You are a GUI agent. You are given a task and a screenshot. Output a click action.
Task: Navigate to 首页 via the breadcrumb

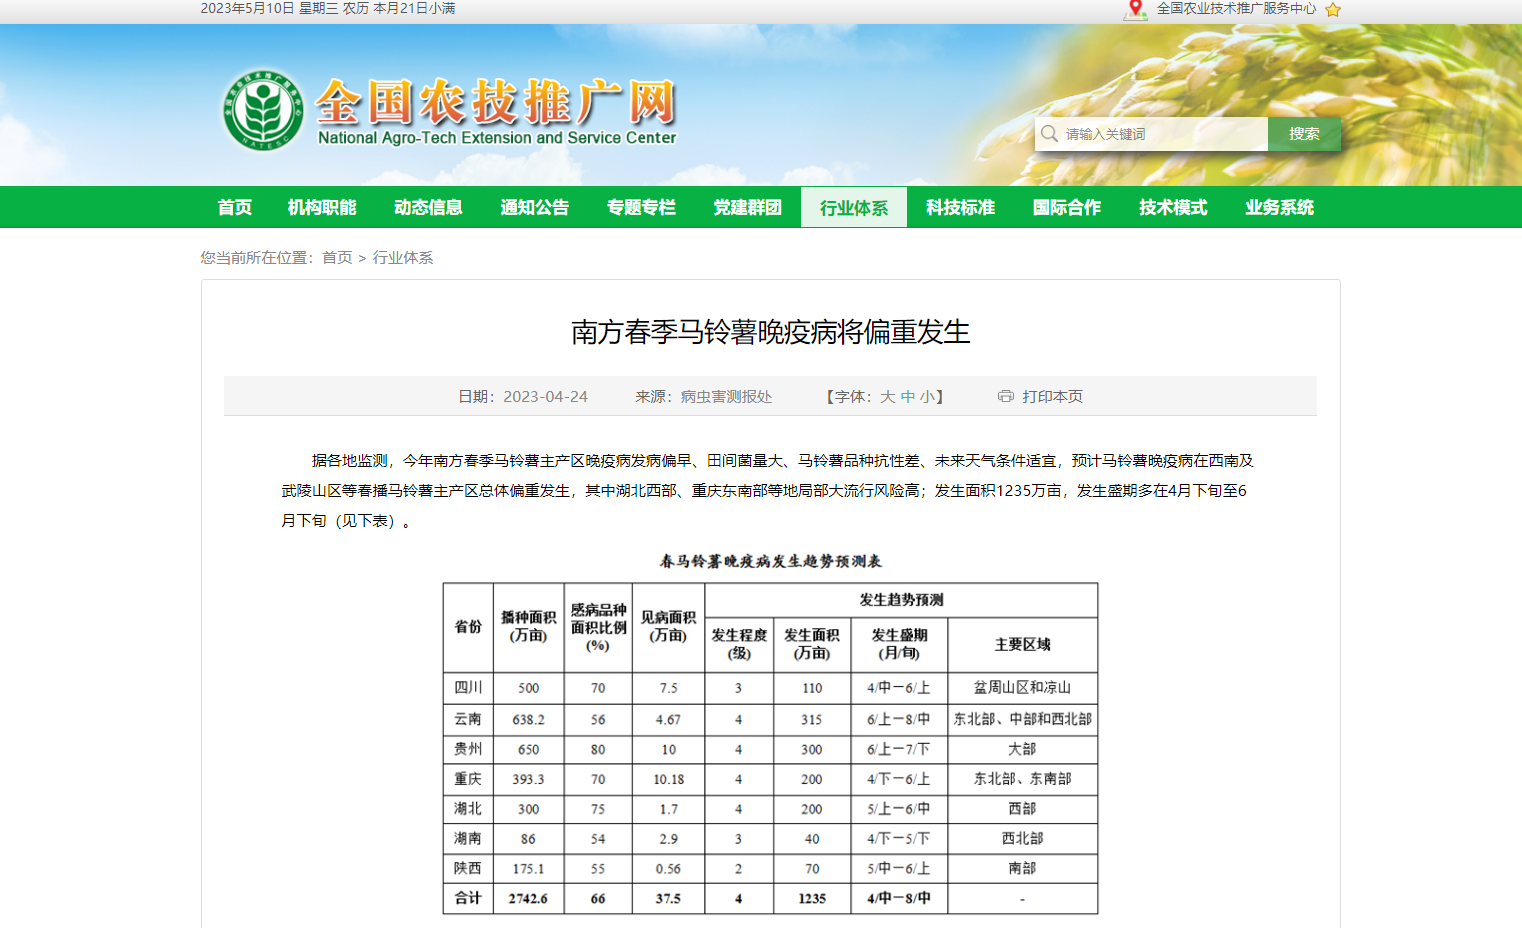coord(337,257)
